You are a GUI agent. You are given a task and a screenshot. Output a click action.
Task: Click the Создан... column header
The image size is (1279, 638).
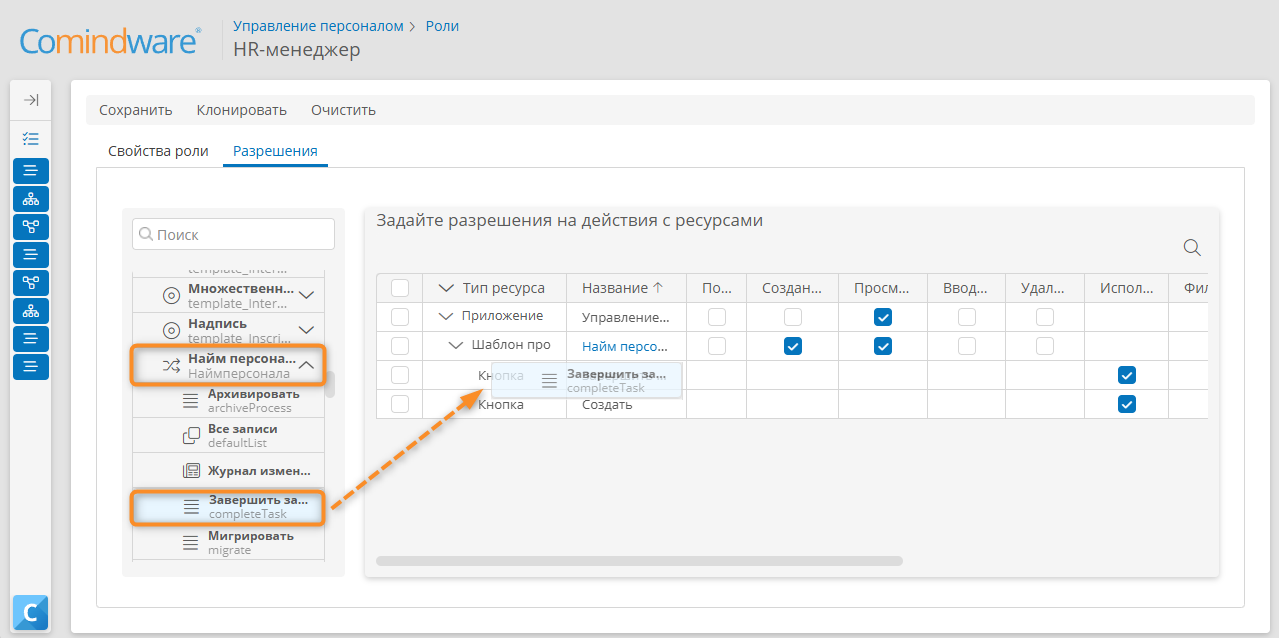pos(792,288)
